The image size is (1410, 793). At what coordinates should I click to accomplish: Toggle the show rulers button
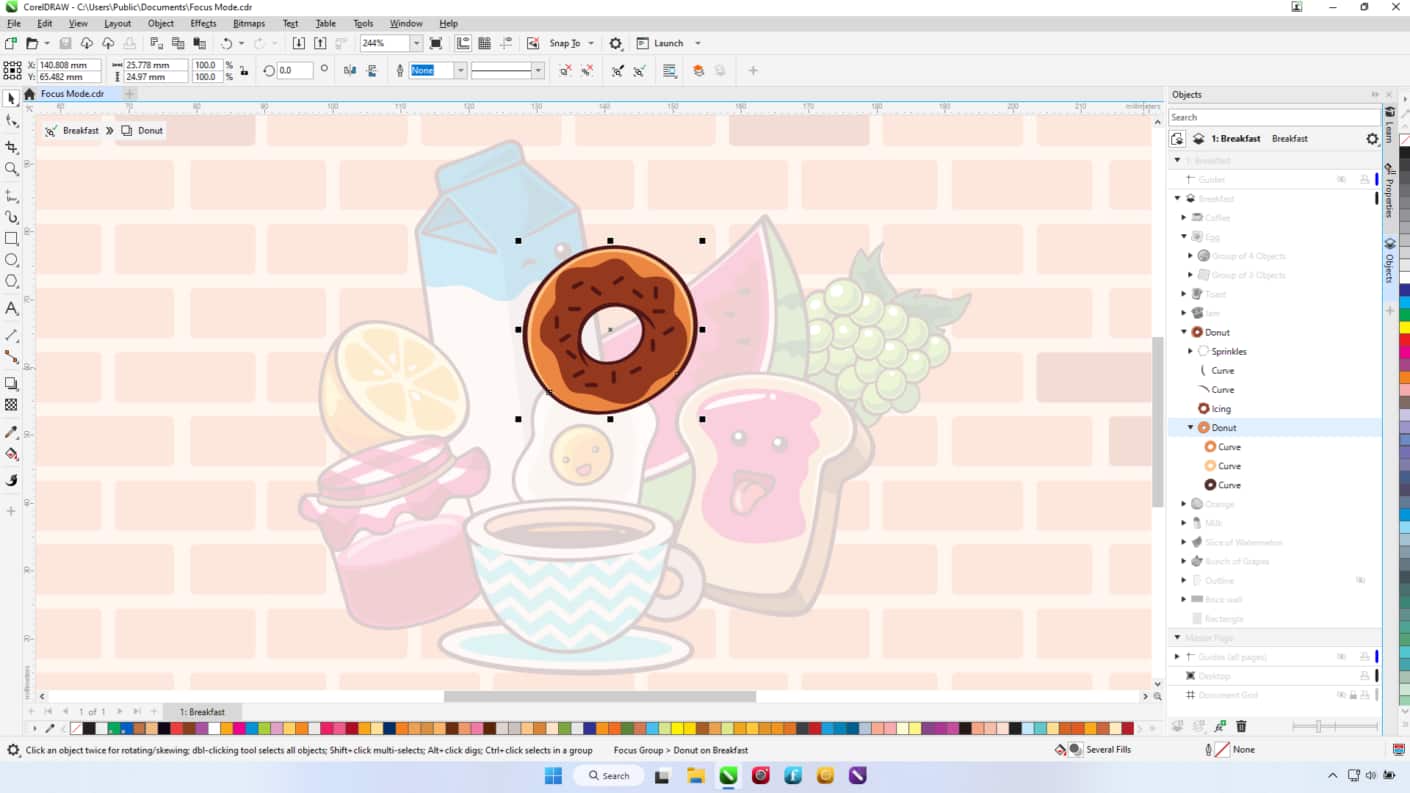point(463,42)
